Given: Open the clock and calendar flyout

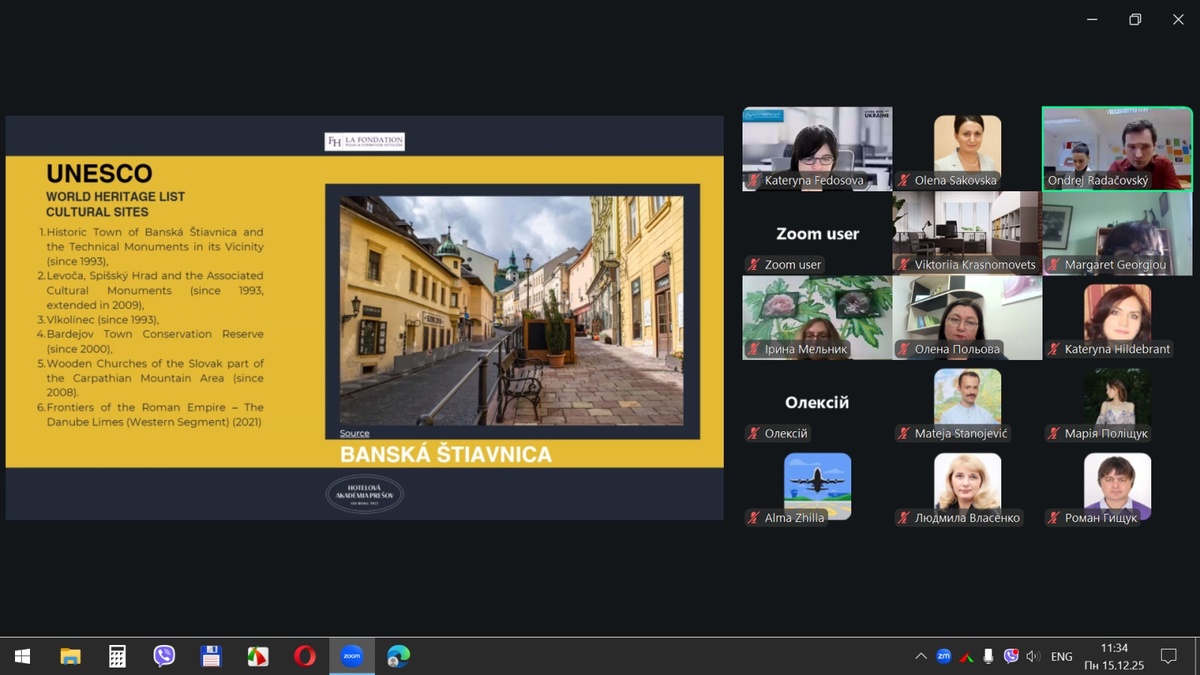Looking at the screenshot, I should point(1113,656).
